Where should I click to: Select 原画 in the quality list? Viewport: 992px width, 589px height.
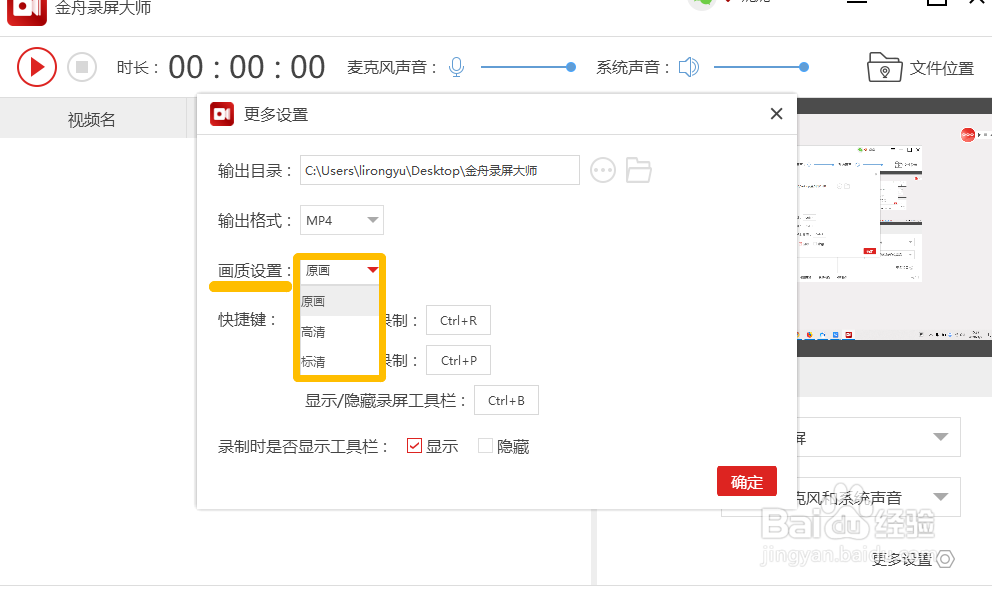click(x=340, y=301)
